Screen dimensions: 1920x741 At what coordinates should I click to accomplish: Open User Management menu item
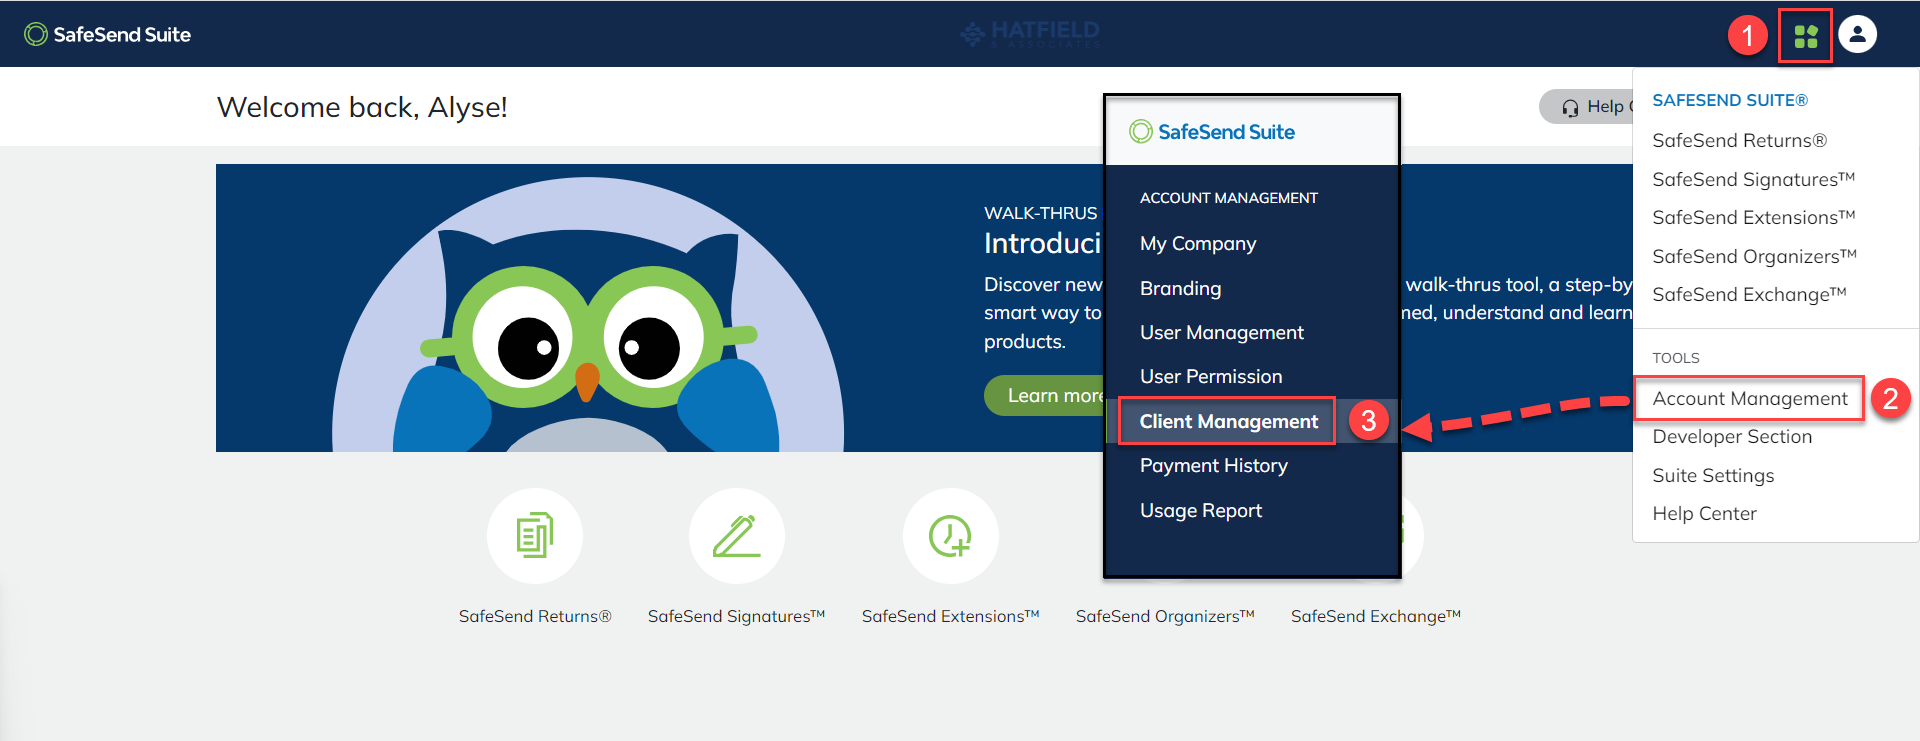(1222, 332)
